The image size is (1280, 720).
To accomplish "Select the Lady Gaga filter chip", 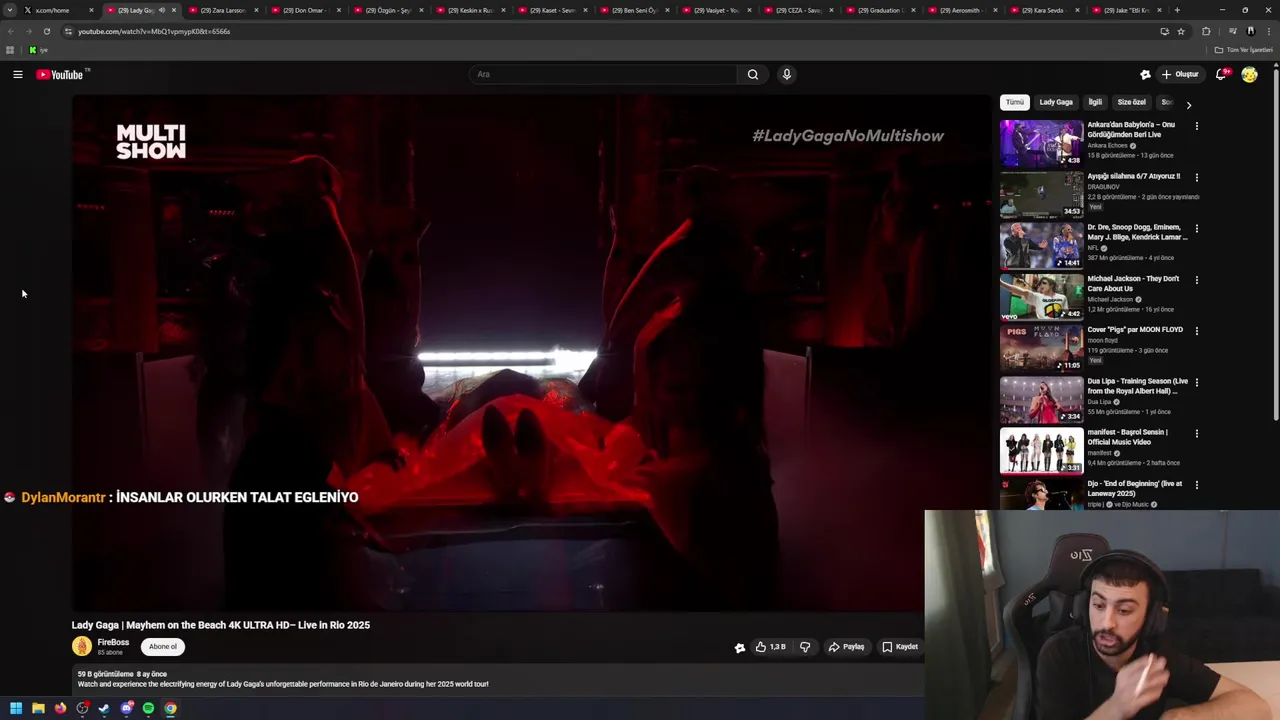I will (1056, 102).
